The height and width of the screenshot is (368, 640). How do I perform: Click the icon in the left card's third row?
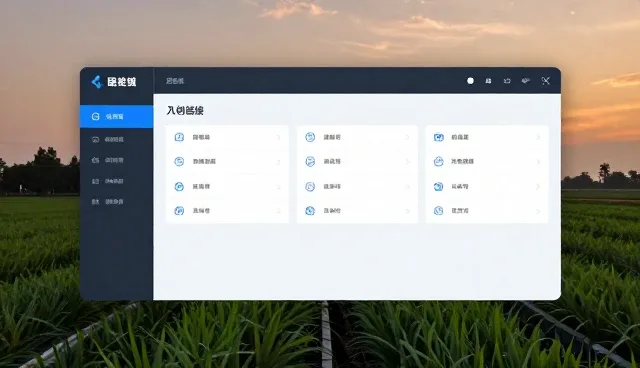(179, 186)
